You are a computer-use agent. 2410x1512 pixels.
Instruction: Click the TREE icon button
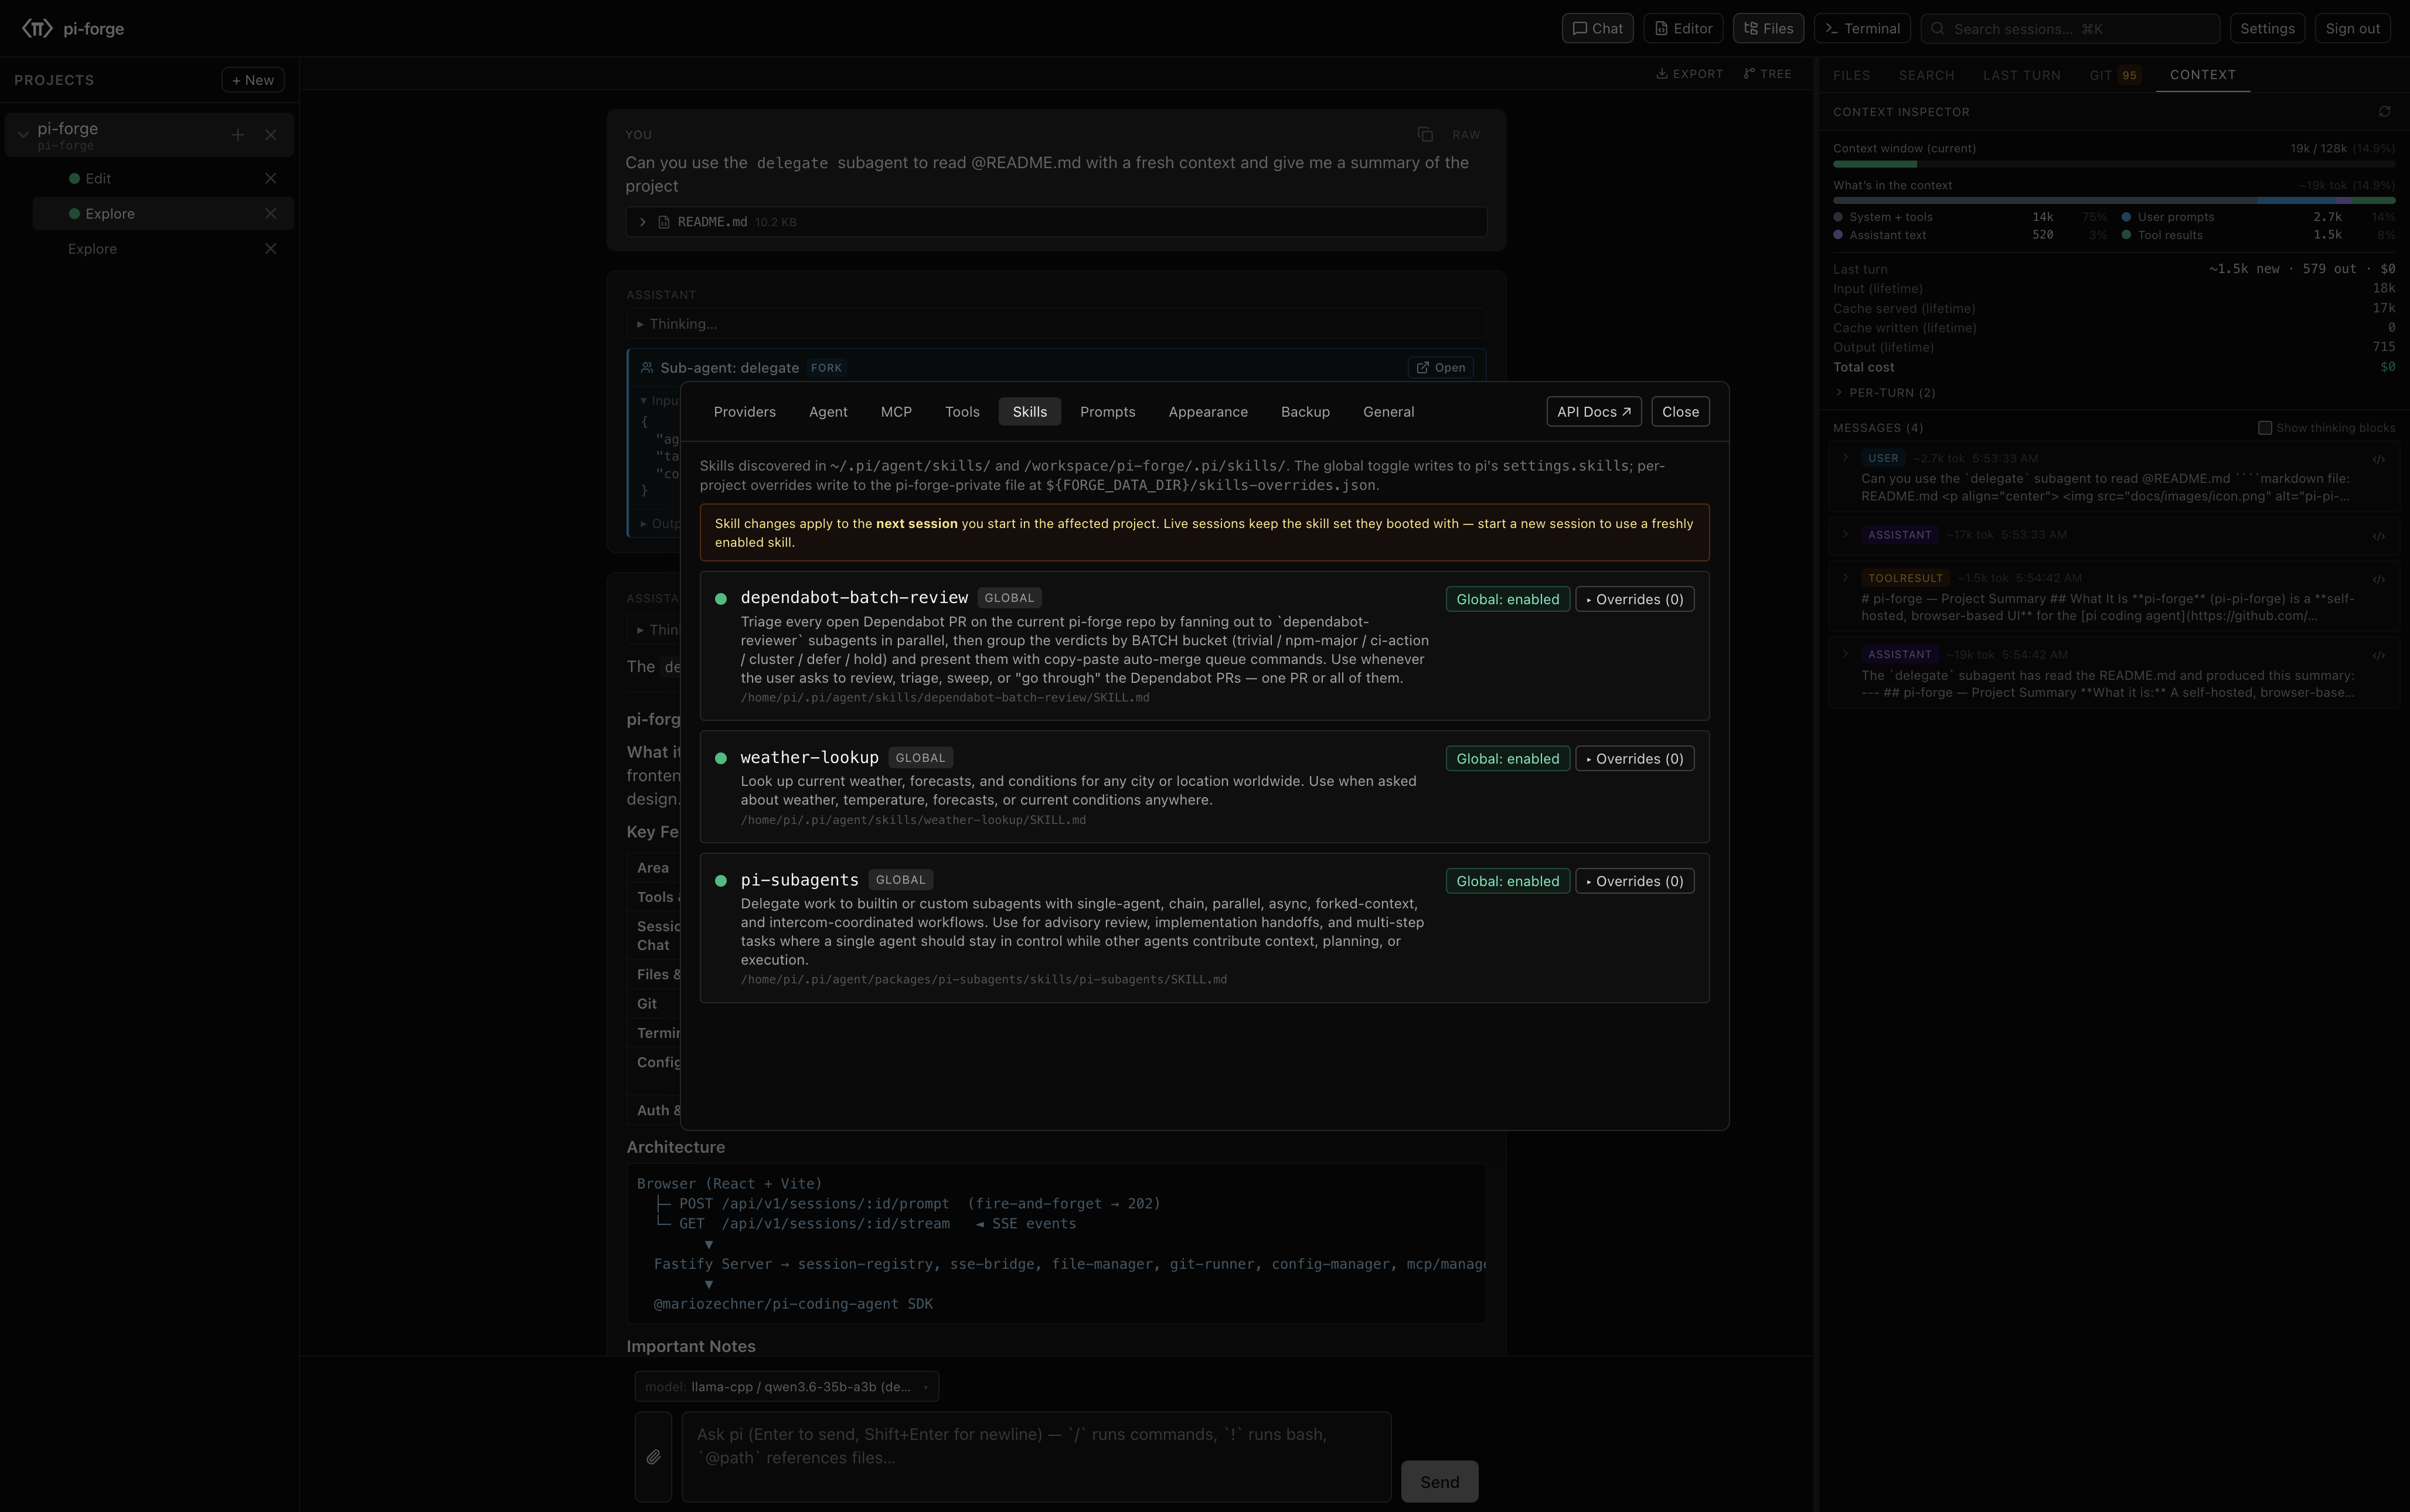point(1767,74)
